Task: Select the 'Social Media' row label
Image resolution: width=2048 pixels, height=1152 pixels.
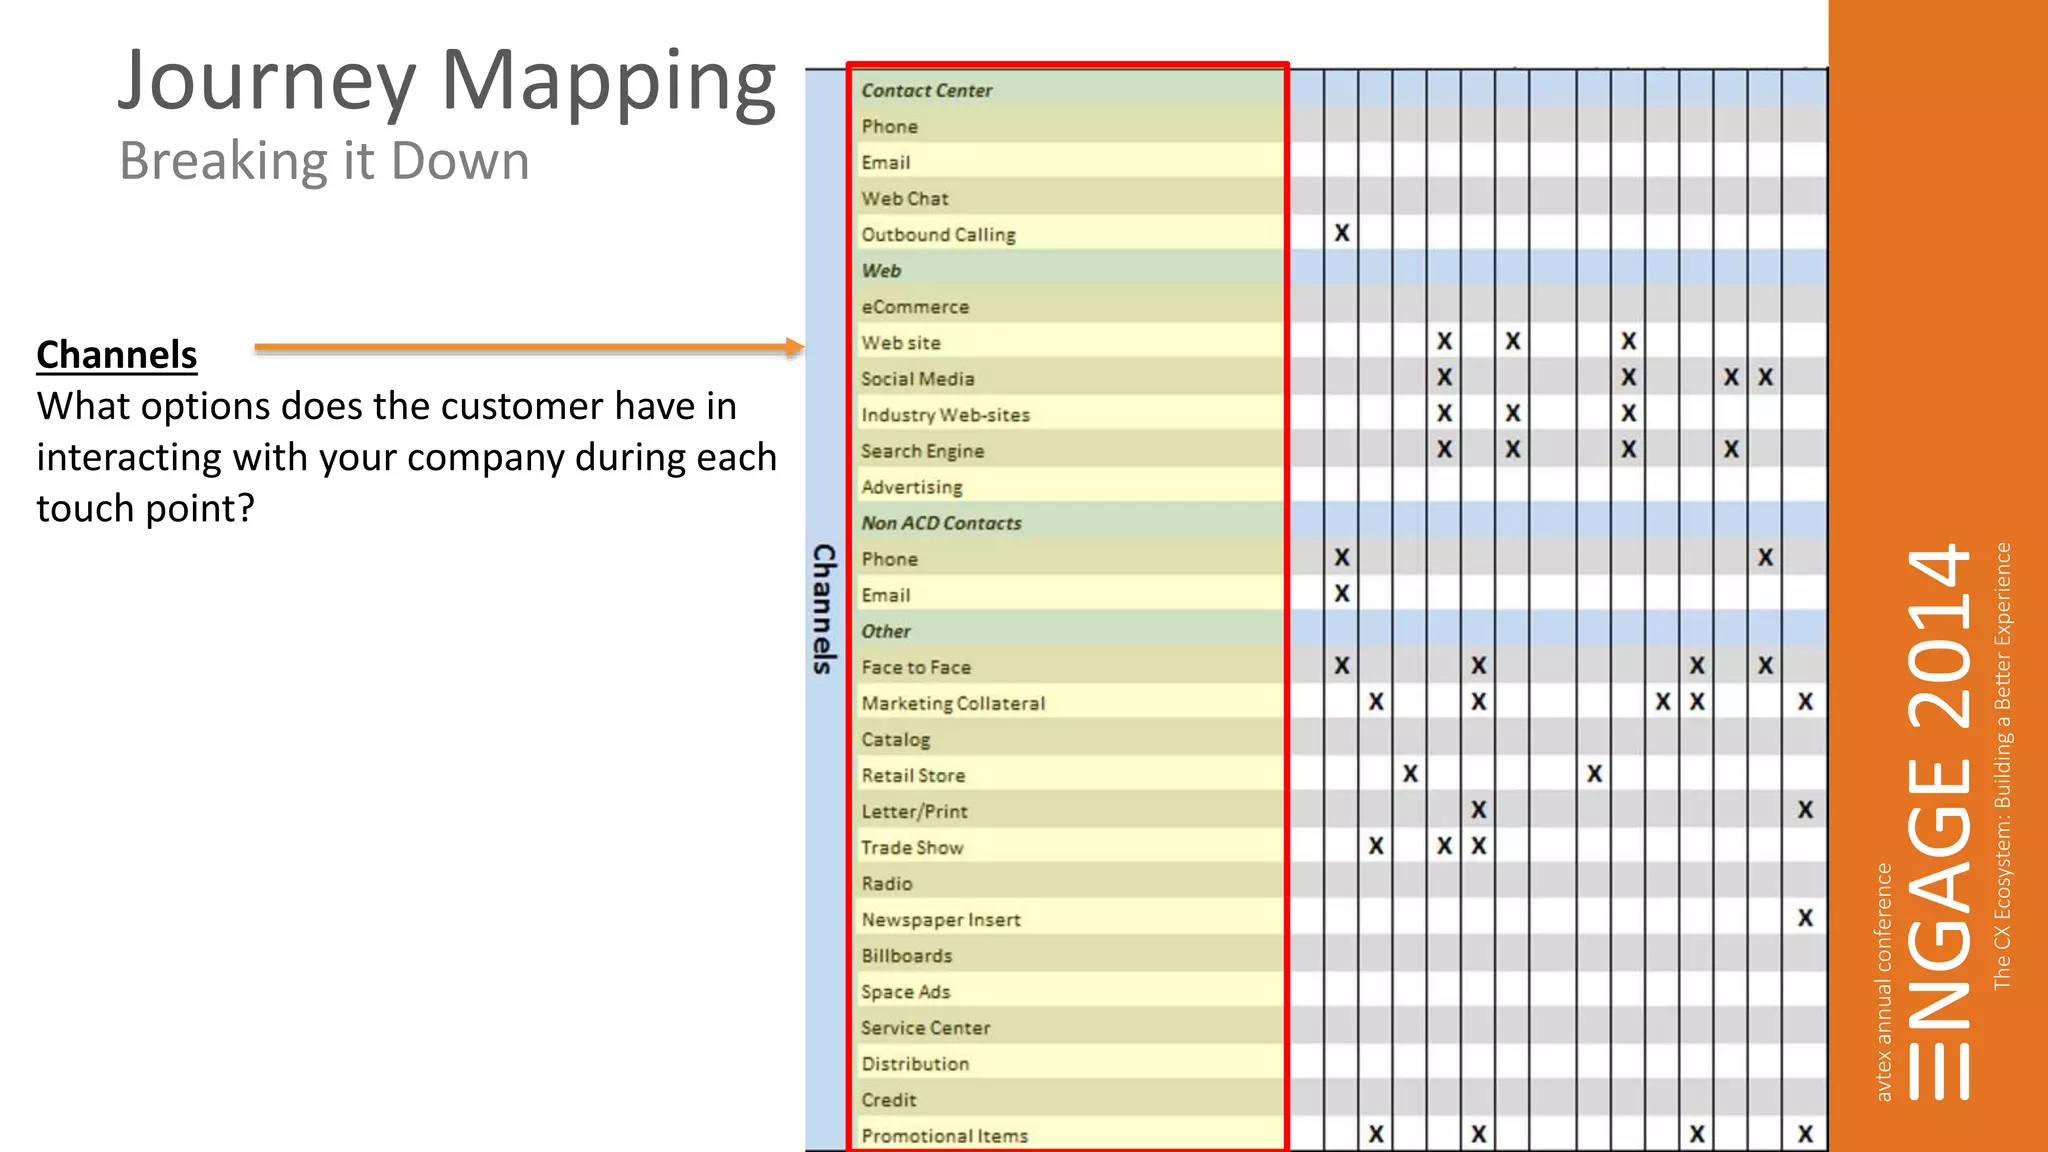Action: (918, 379)
